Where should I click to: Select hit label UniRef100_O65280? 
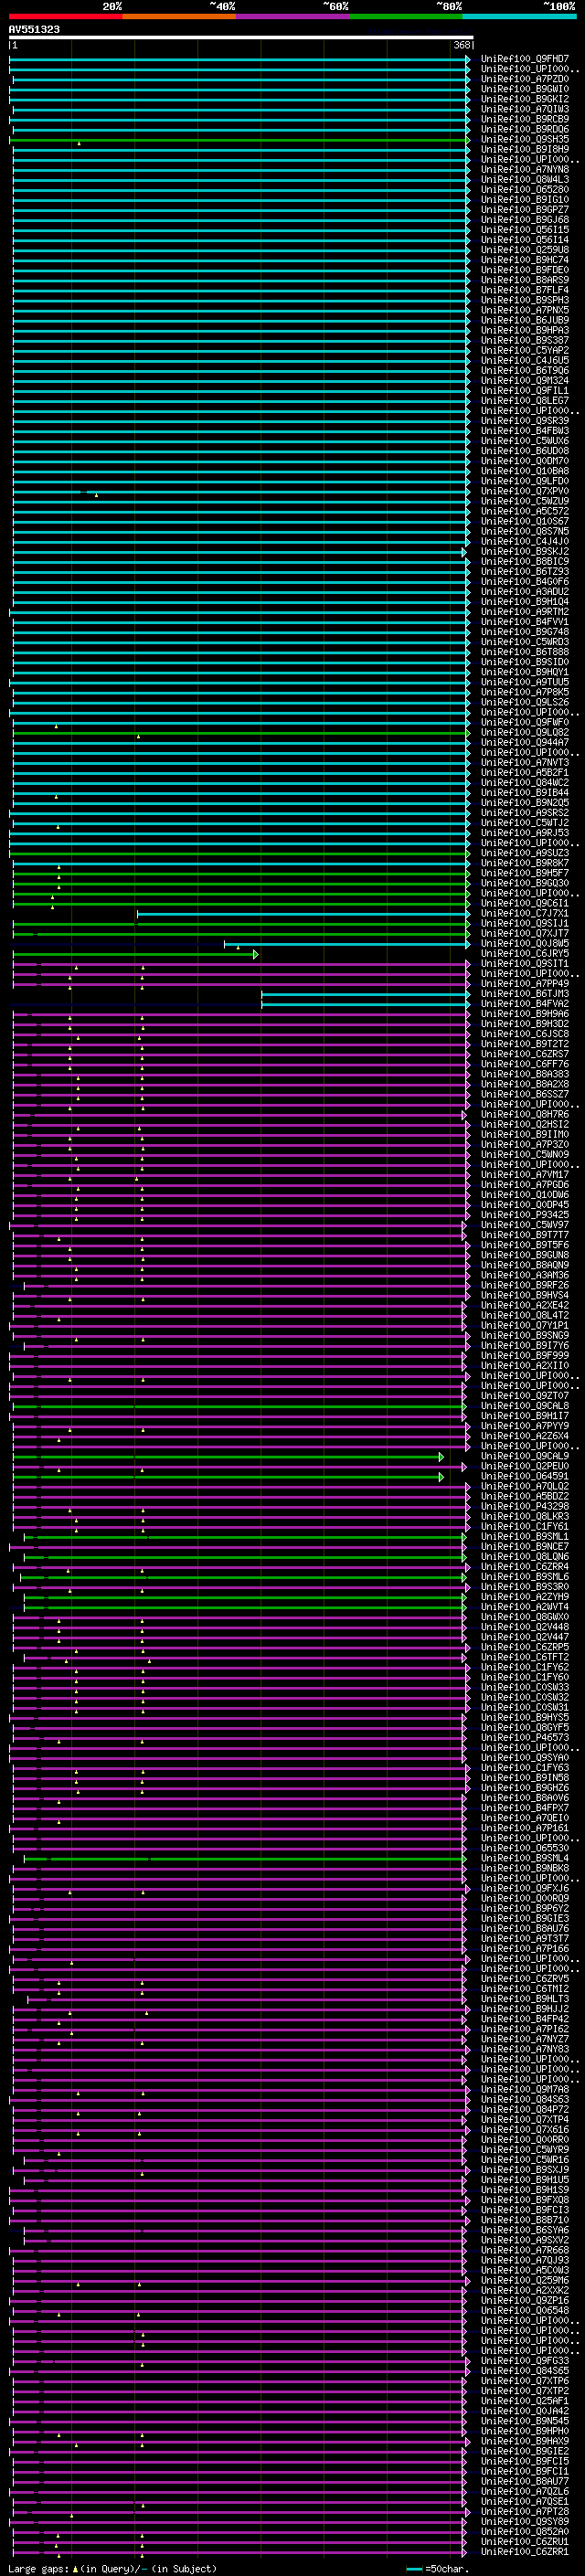point(525,190)
